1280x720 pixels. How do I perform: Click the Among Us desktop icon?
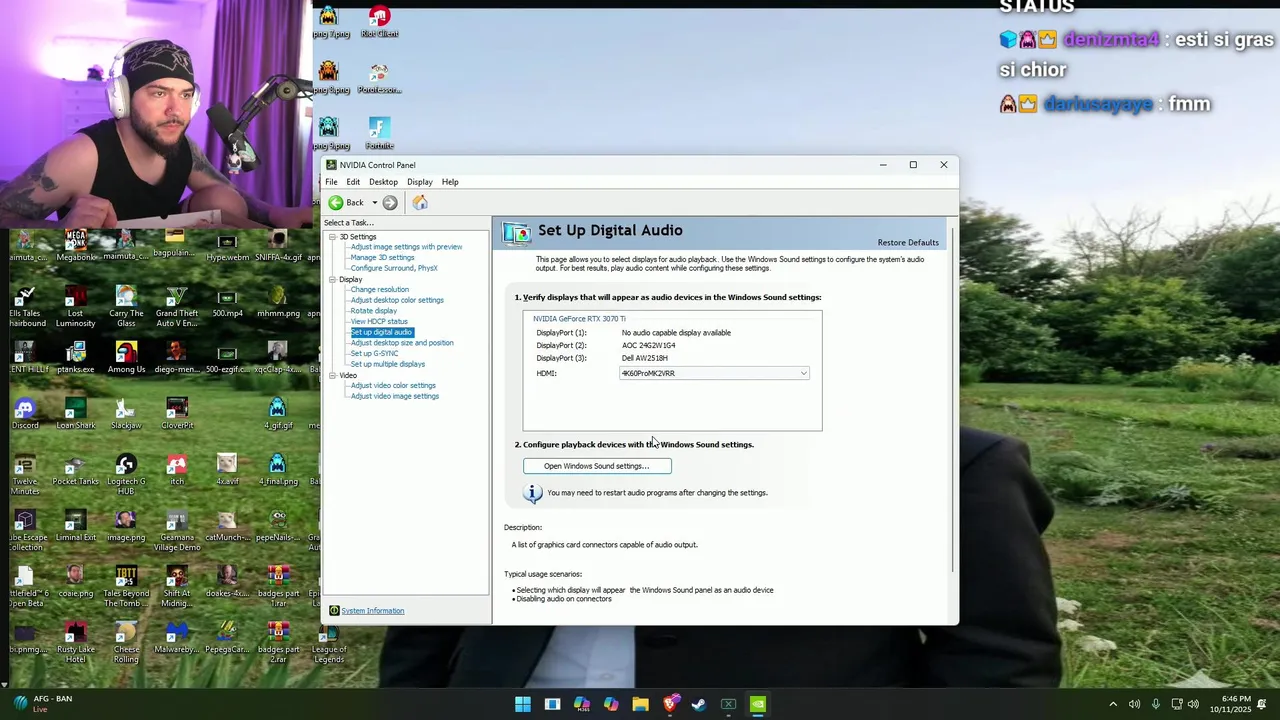pyautogui.click(x=126, y=358)
